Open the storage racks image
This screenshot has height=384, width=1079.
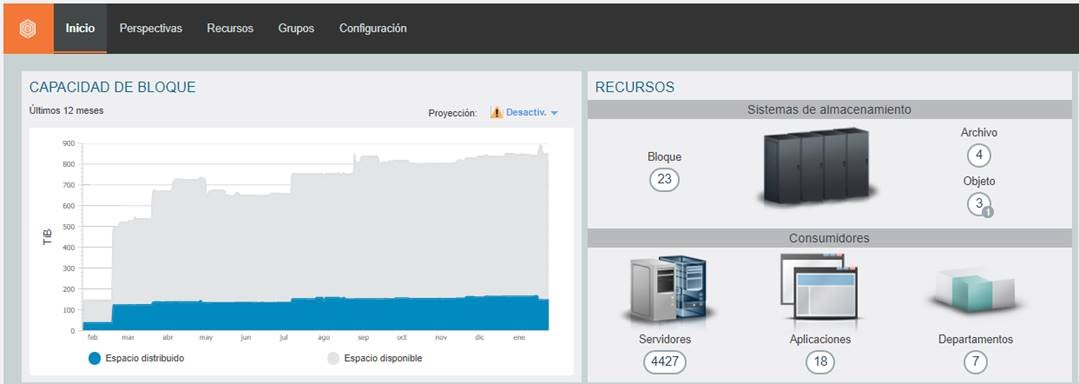click(x=816, y=167)
